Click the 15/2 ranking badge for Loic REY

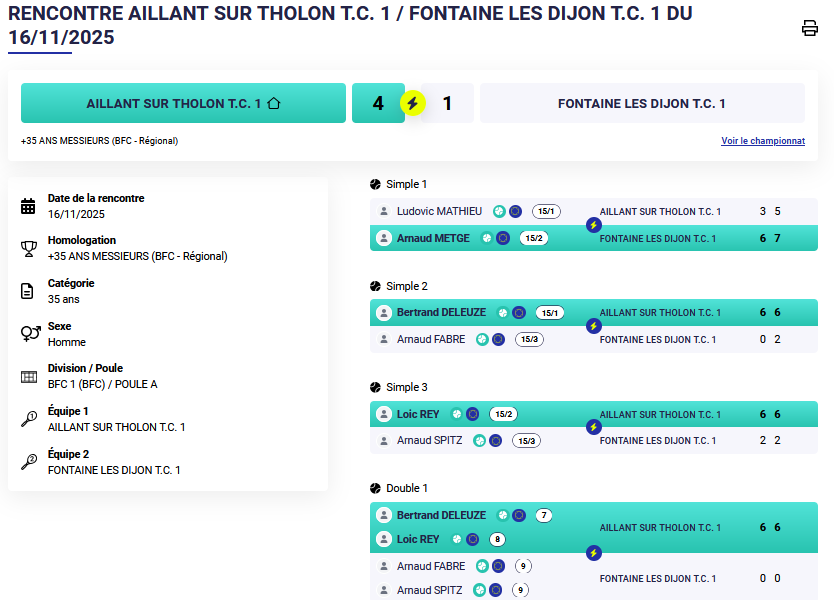502,414
